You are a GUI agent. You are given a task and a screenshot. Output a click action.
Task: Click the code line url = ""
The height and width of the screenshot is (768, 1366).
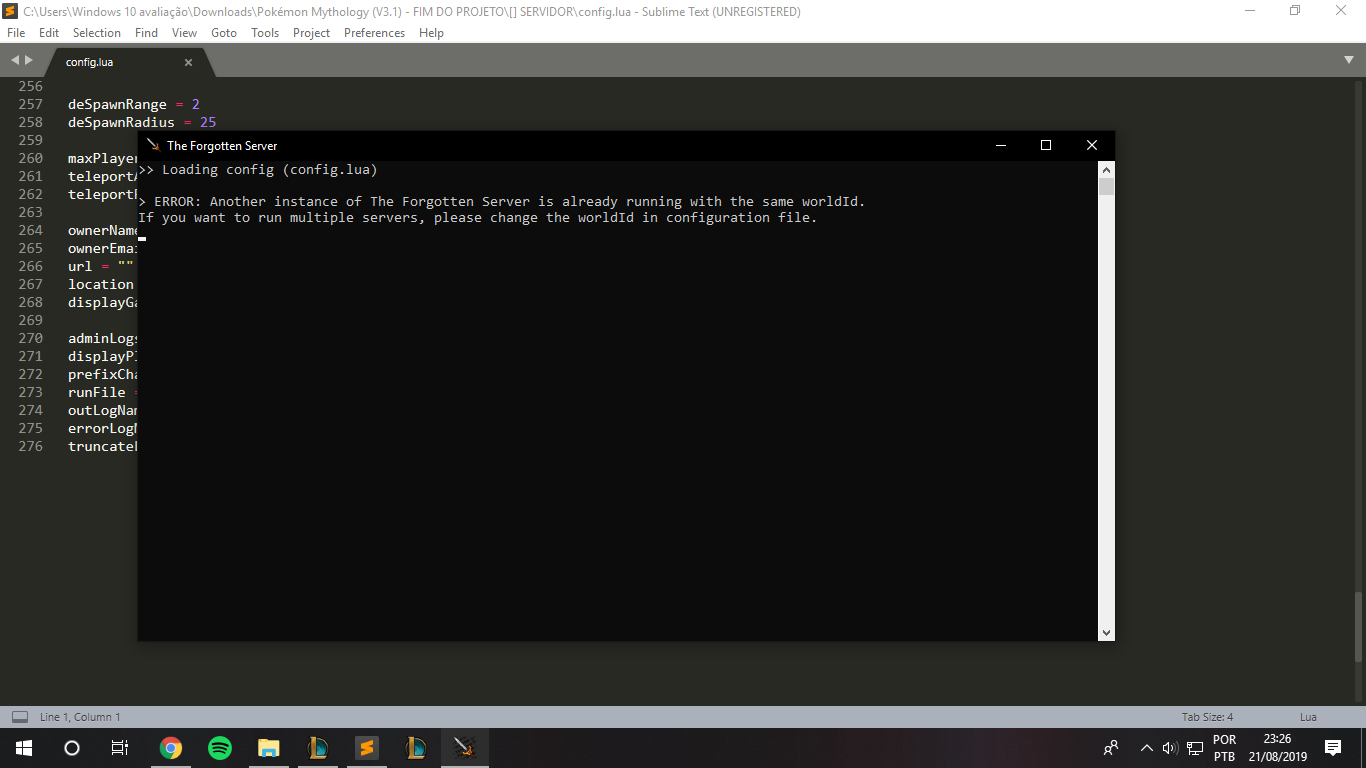101,266
